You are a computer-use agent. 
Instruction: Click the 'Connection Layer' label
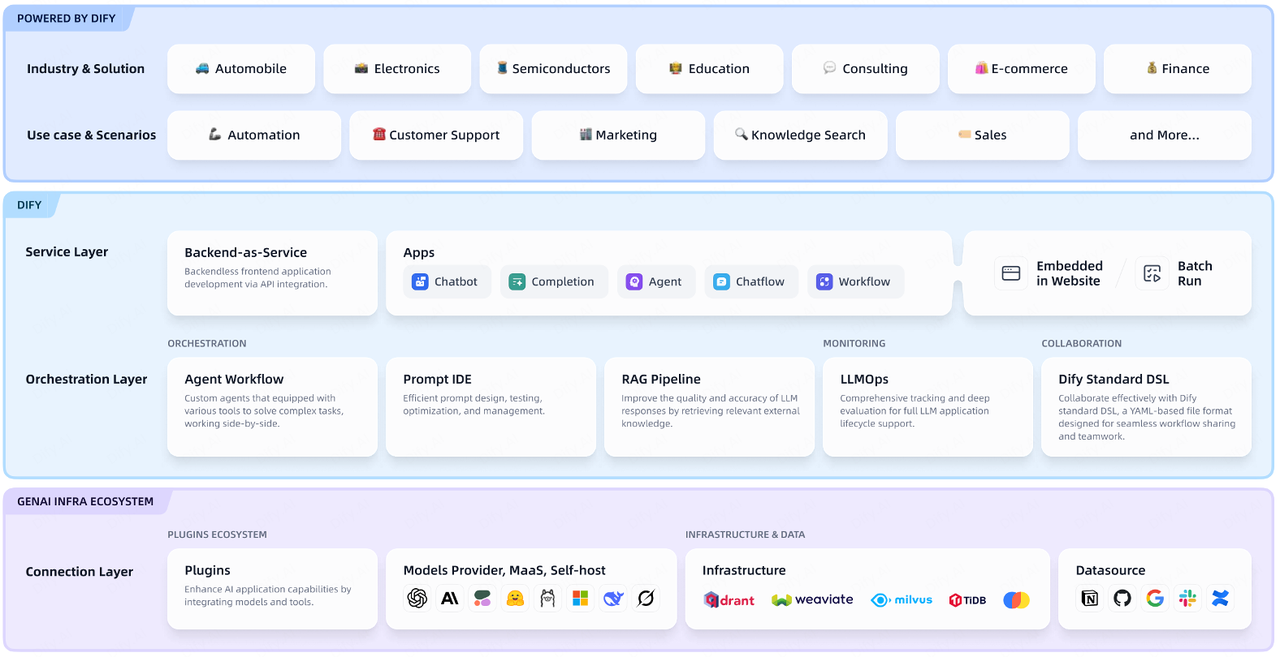tap(79, 572)
